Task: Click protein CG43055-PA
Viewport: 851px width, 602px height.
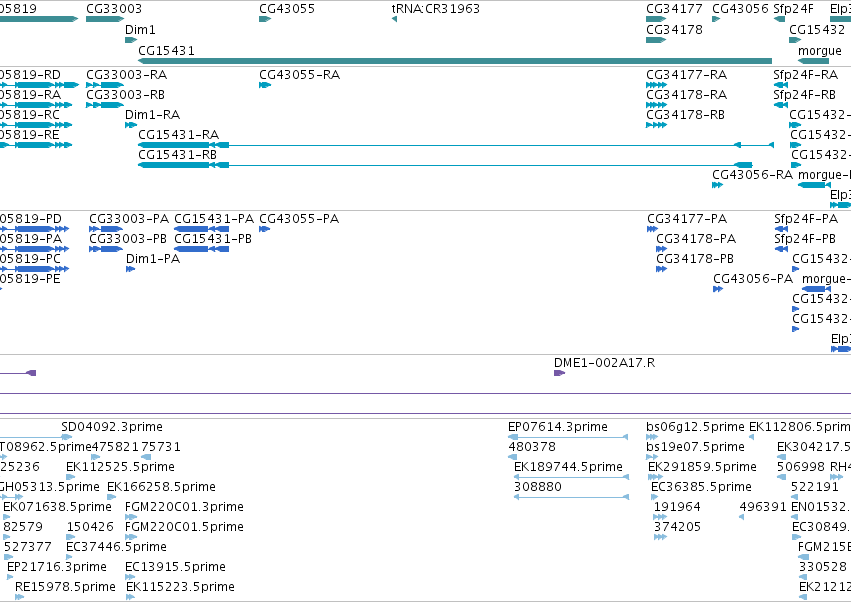Action: [299, 219]
